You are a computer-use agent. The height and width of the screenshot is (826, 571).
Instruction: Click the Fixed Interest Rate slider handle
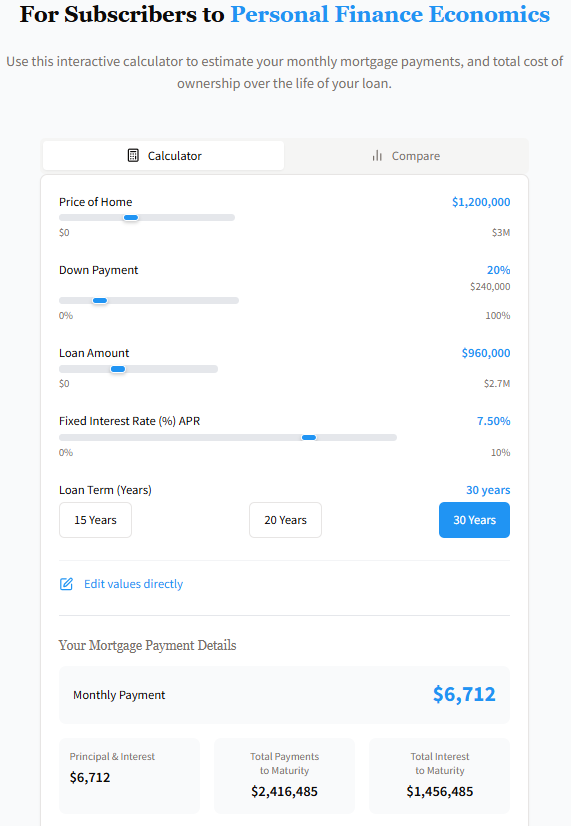309,438
